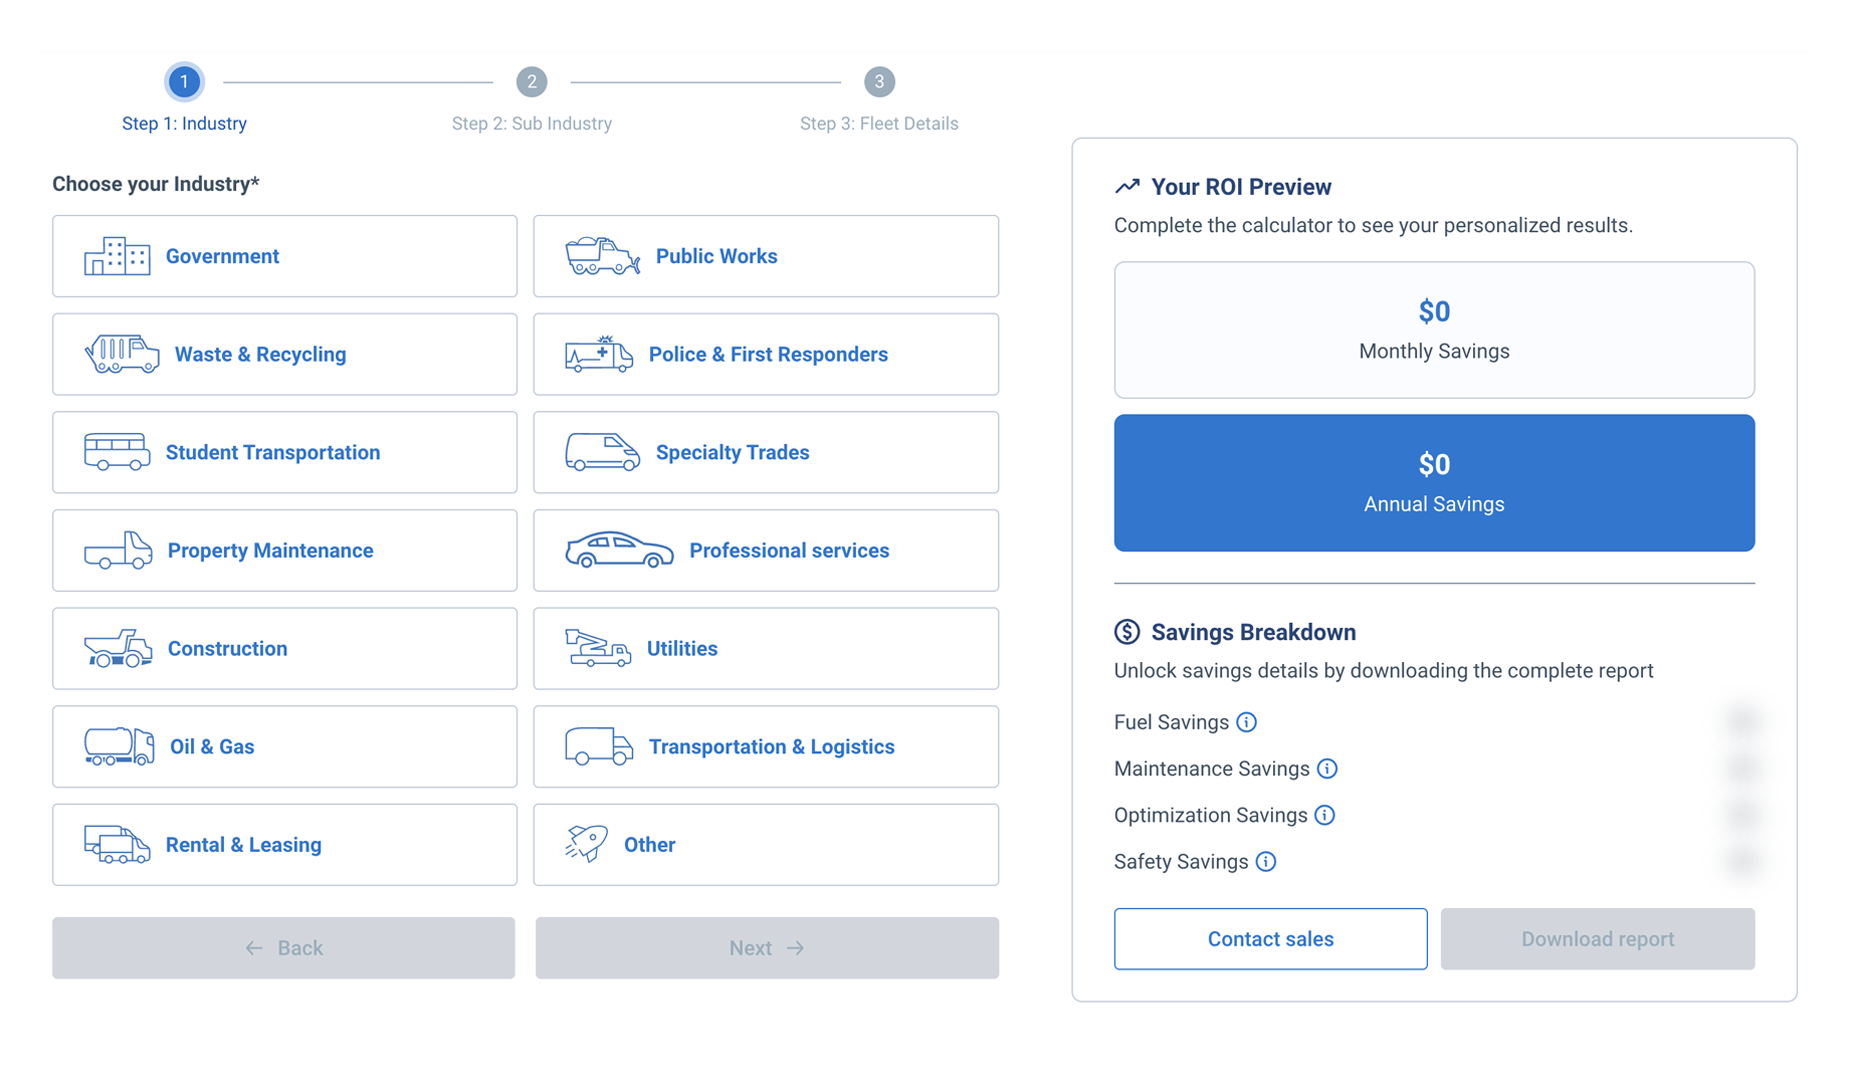Pick Rental & Leasing industry
Image resolution: width=1854 pixels, height=1092 pixels.
coord(283,844)
